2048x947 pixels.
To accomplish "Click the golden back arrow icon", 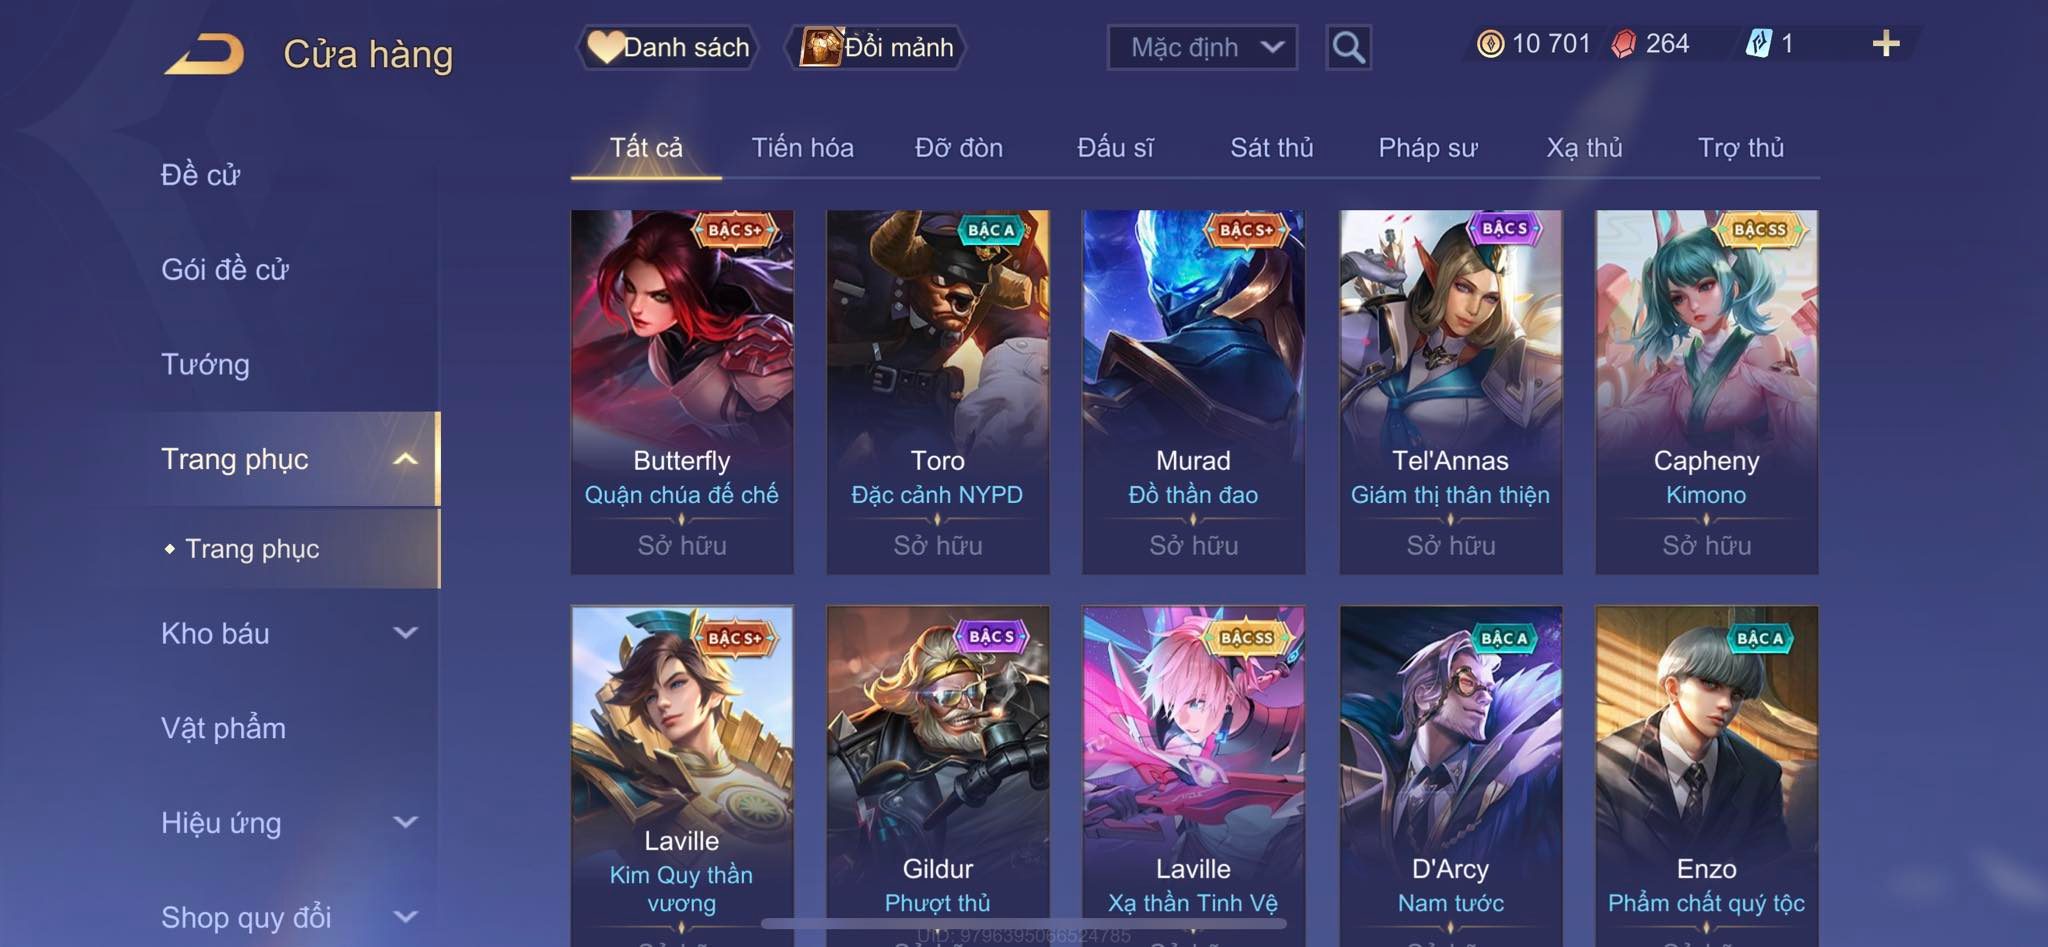I will 205,54.
